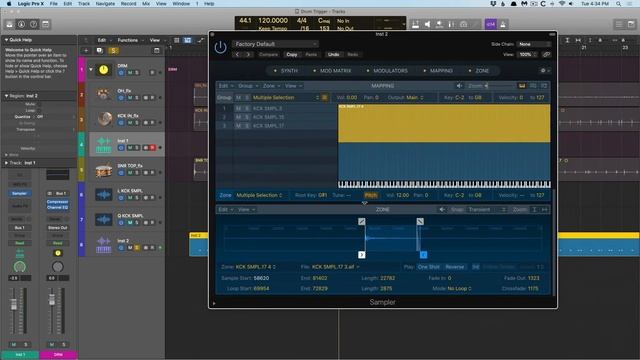Collapse the DRM track stack triangle
The image size is (640, 360).
[x=91, y=69]
